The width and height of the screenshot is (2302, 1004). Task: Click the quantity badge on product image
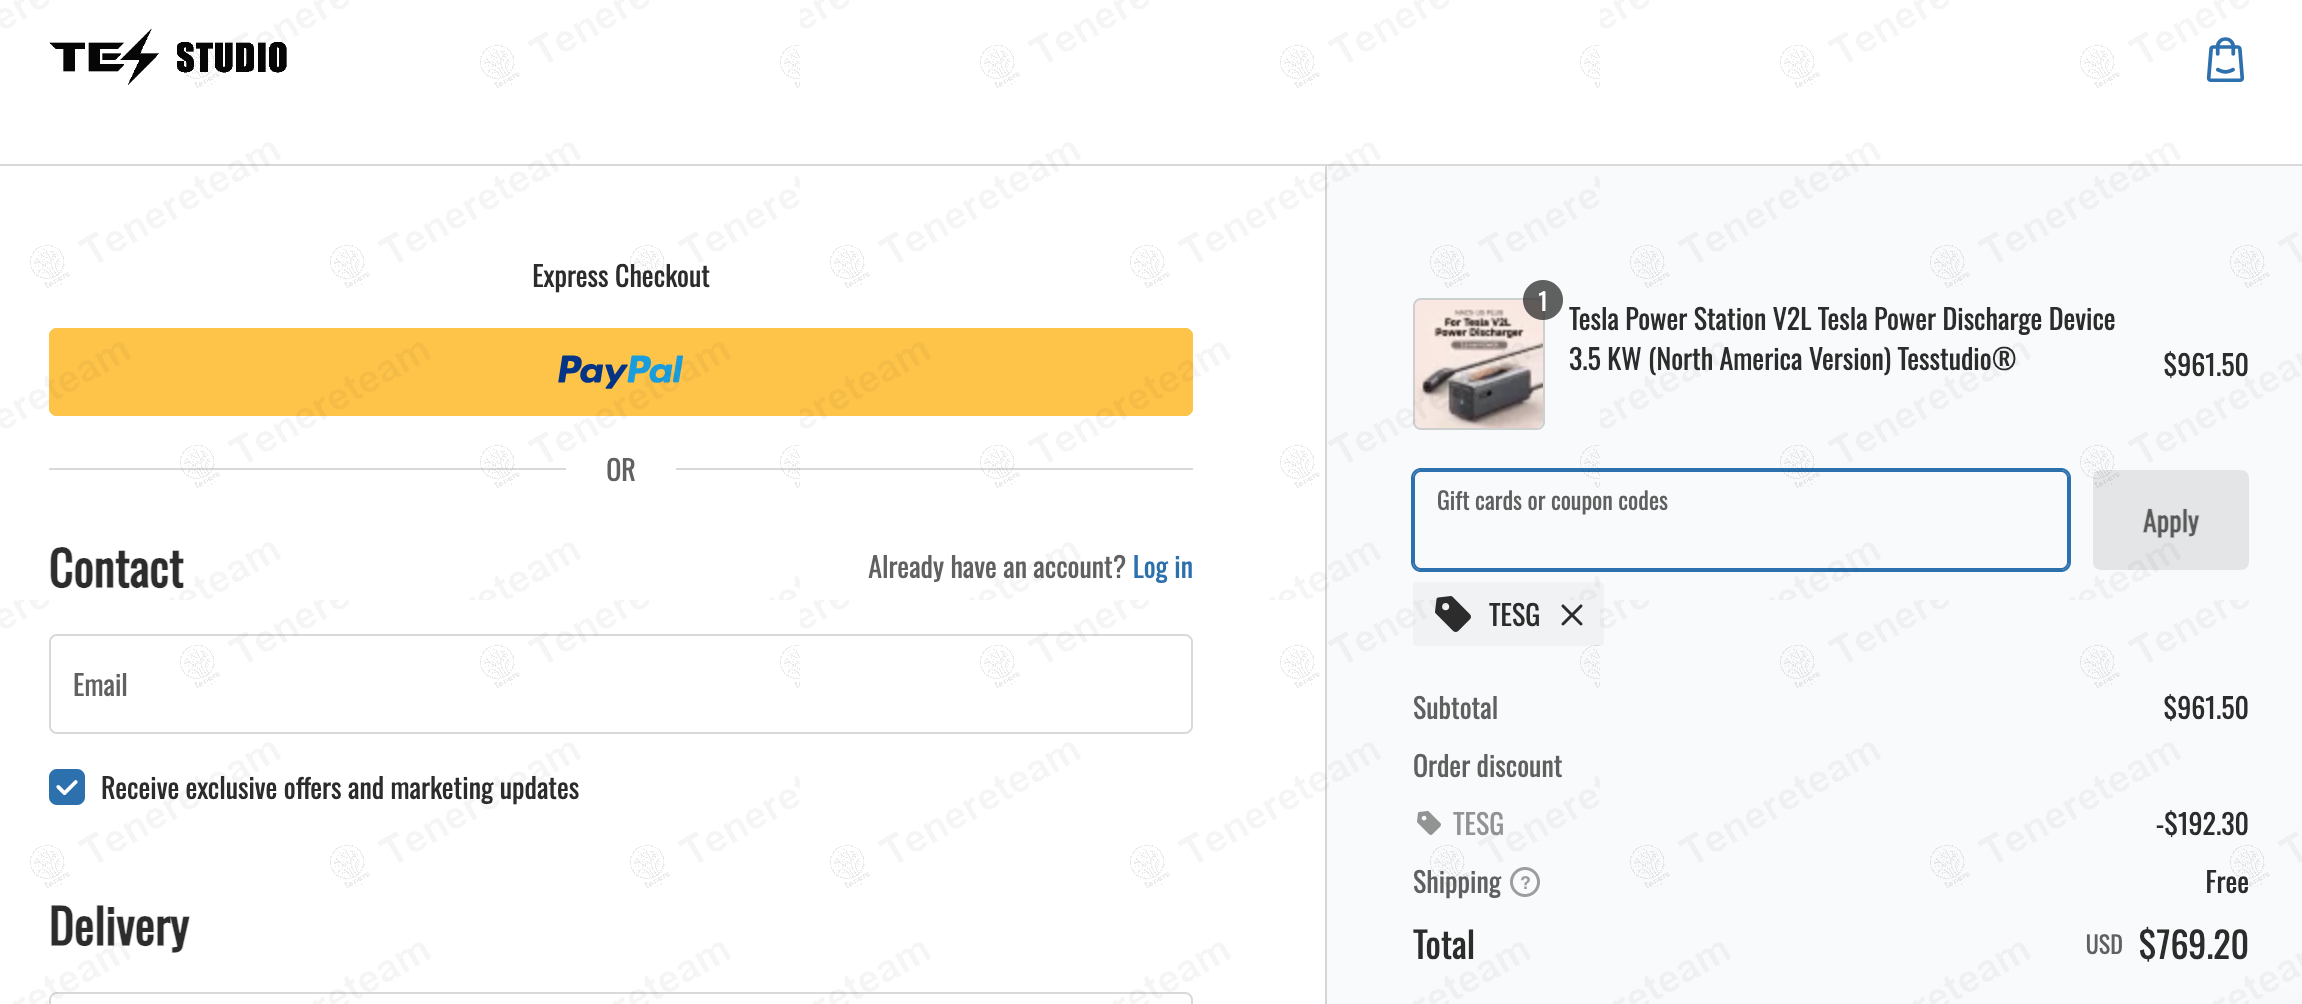[x=1542, y=300]
